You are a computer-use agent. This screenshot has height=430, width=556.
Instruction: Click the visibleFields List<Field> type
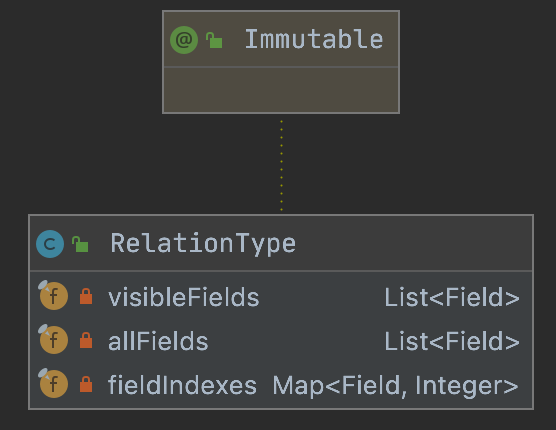click(x=452, y=297)
